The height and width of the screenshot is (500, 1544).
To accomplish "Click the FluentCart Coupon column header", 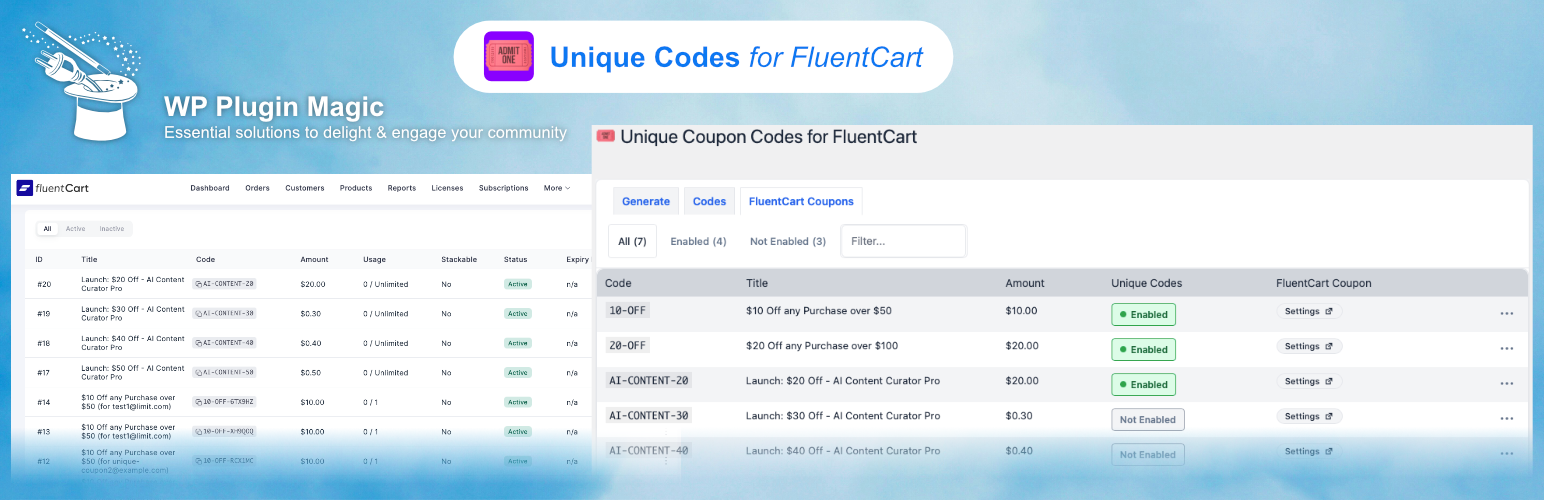I will pyautogui.click(x=1324, y=283).
